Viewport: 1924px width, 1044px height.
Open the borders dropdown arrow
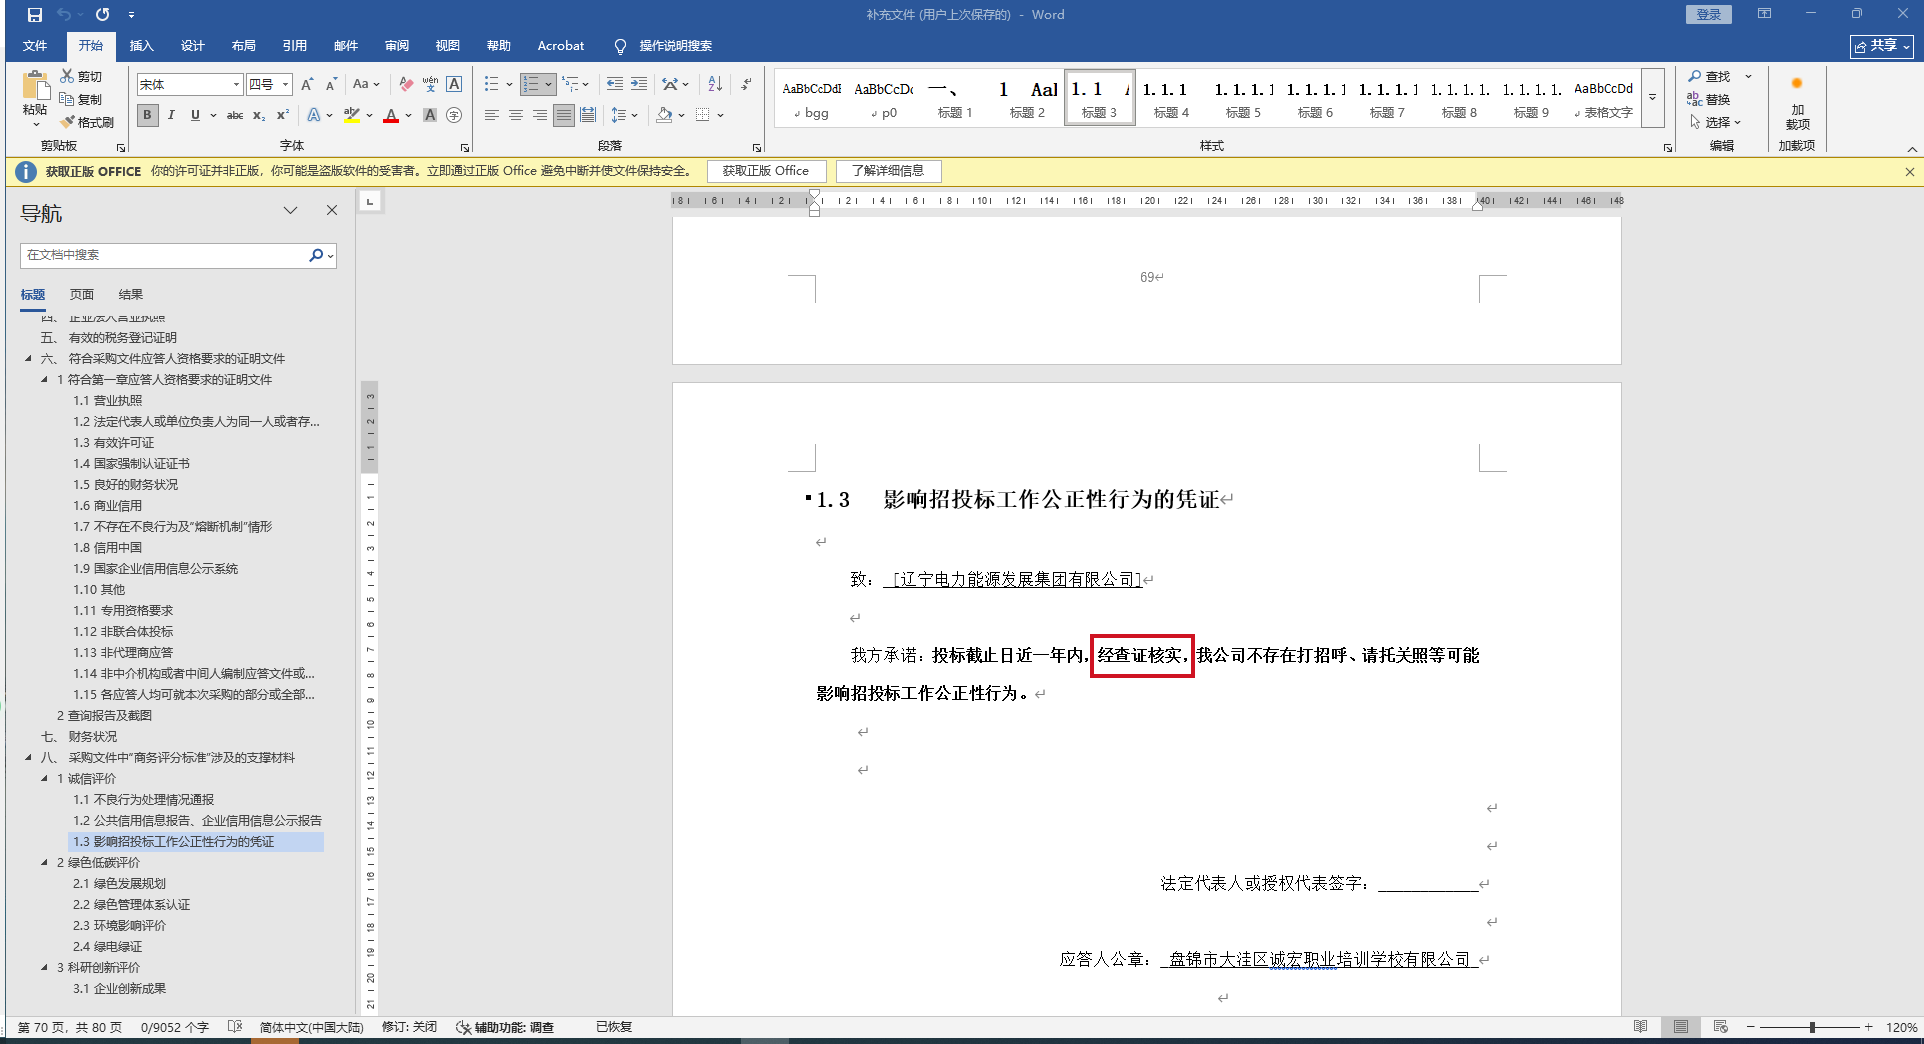pyautogui.click(x=720, y=115)
